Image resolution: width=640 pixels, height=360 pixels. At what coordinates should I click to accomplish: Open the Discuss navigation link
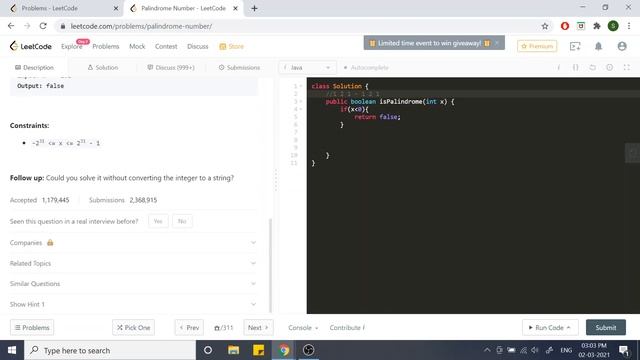click(198, 47)
